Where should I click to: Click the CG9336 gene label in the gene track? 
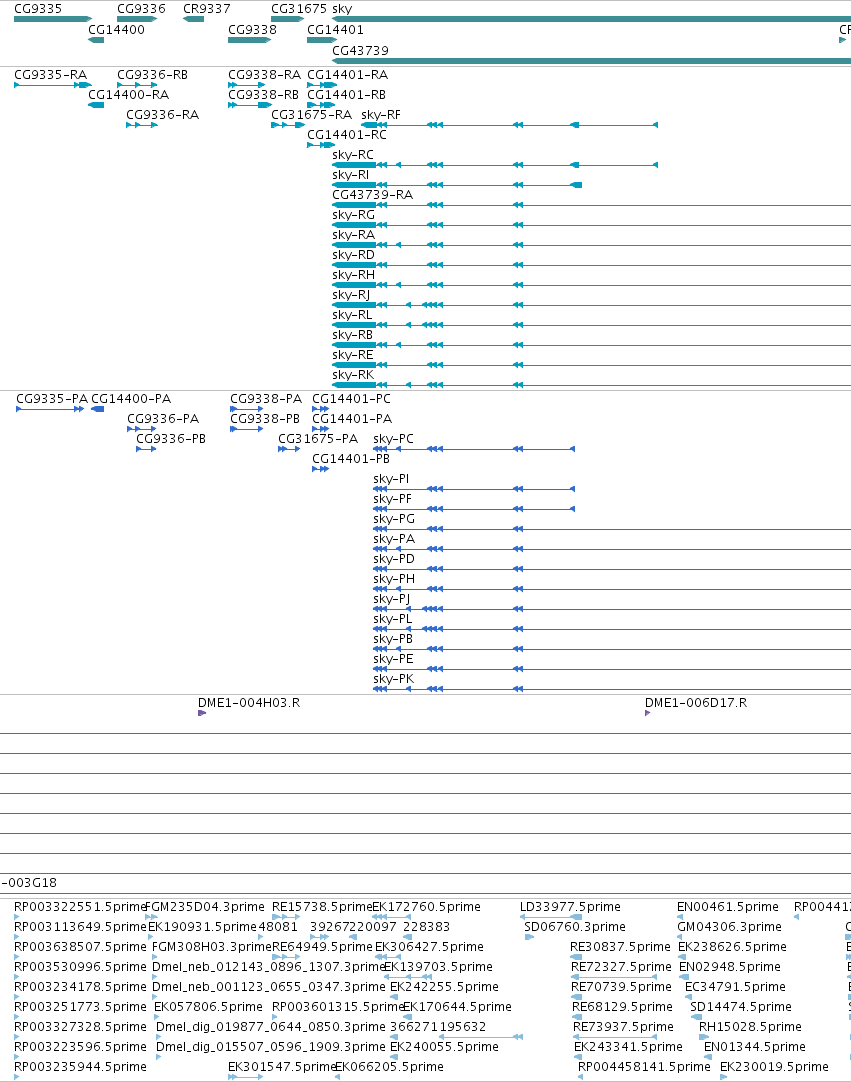[141, 9]
